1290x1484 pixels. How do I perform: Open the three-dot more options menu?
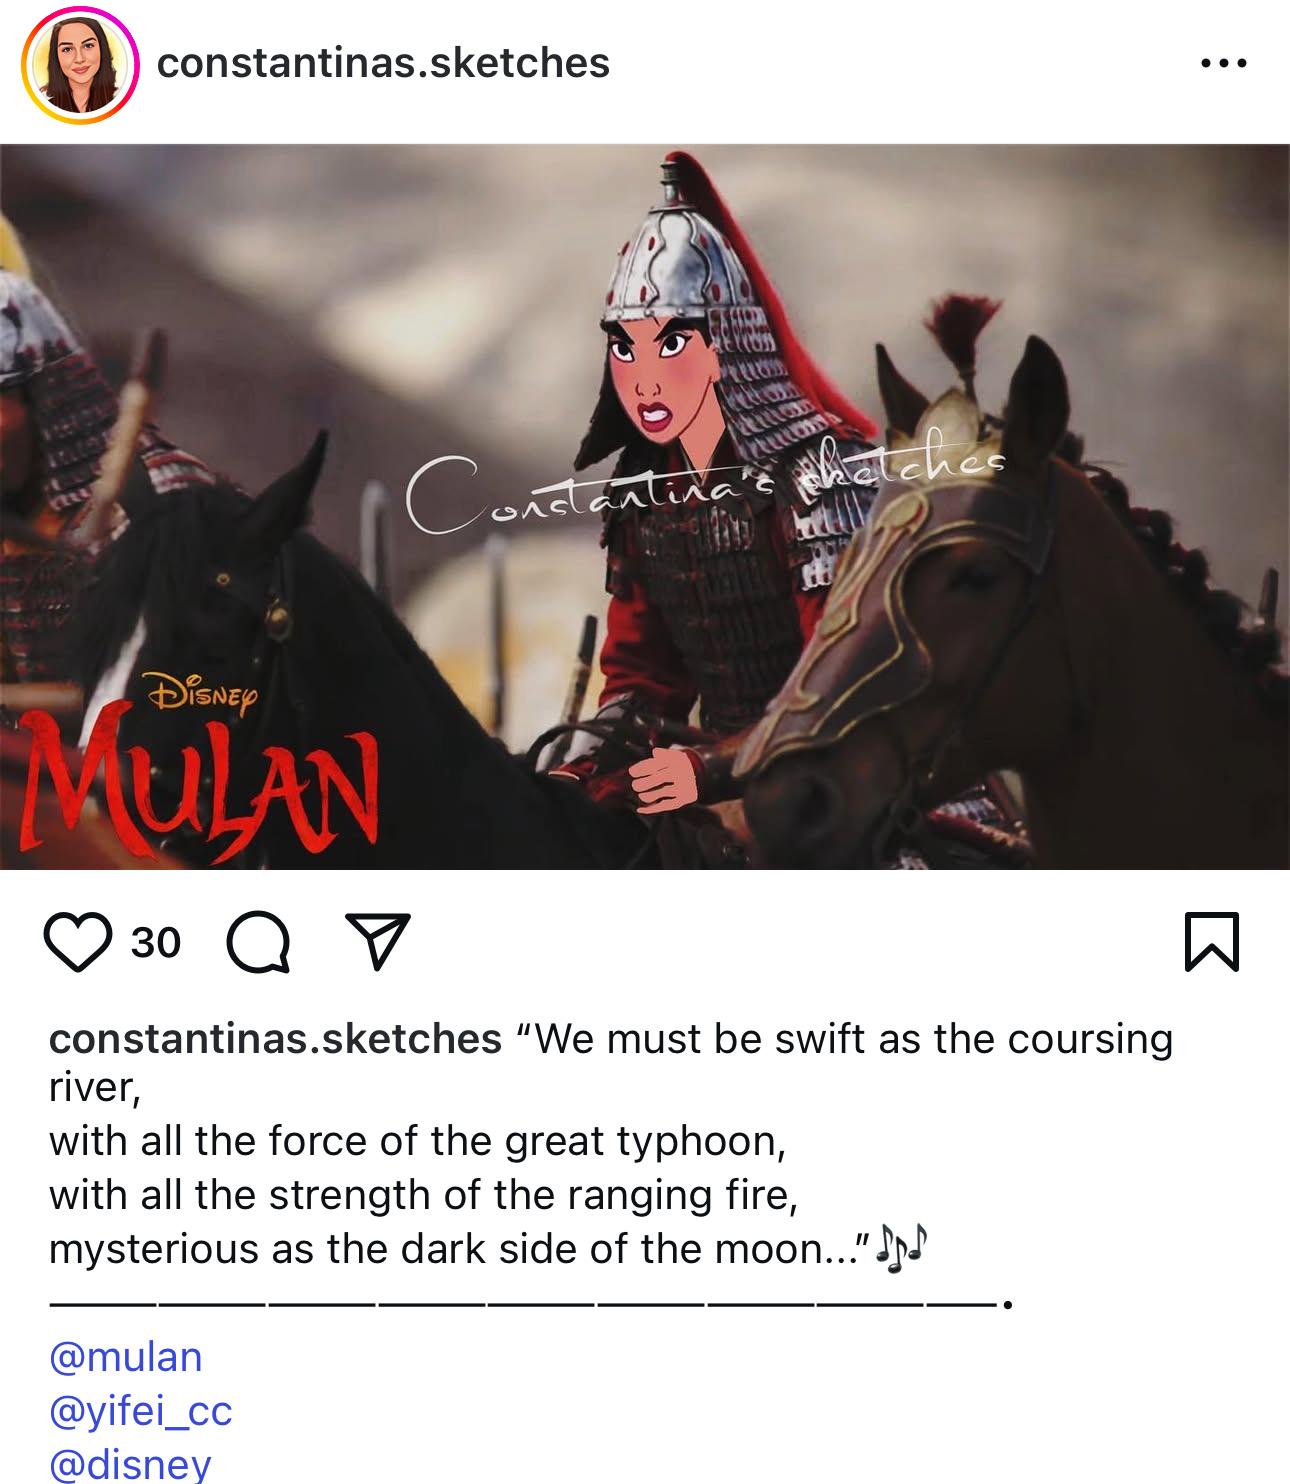click(x=1223, y=63)
